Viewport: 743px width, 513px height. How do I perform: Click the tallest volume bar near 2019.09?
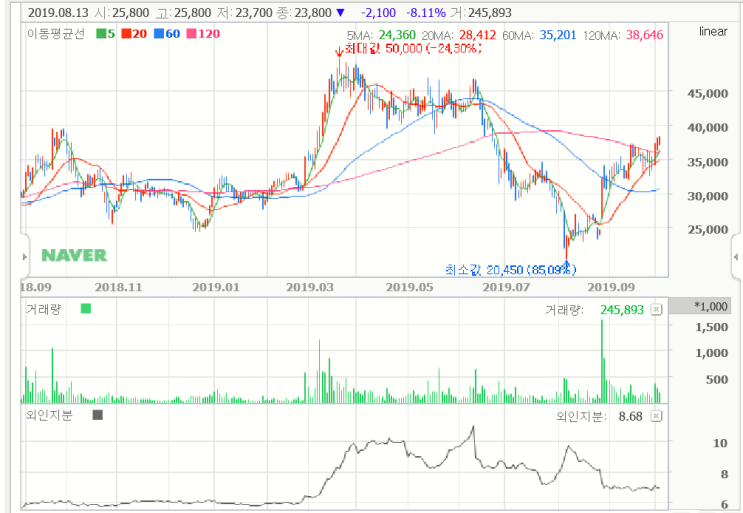point(602,361)
